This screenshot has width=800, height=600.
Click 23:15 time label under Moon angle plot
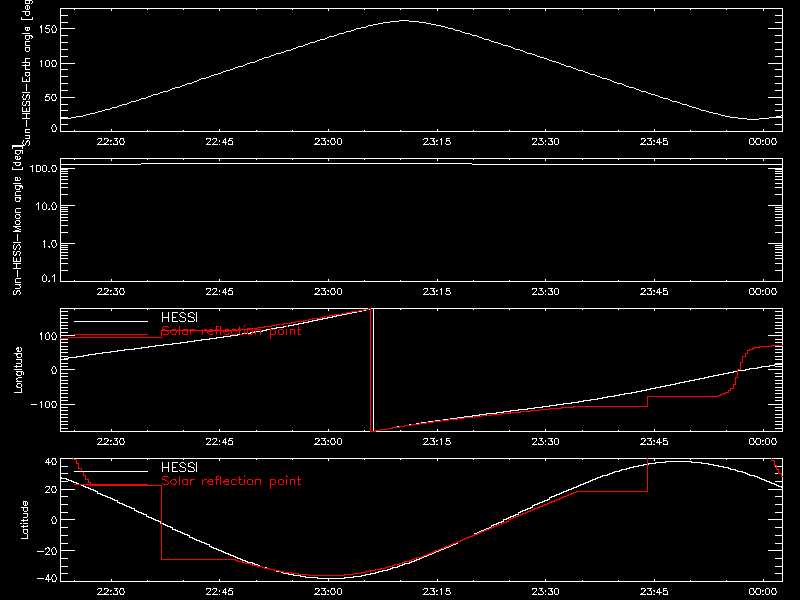click(x=437, y=292)
